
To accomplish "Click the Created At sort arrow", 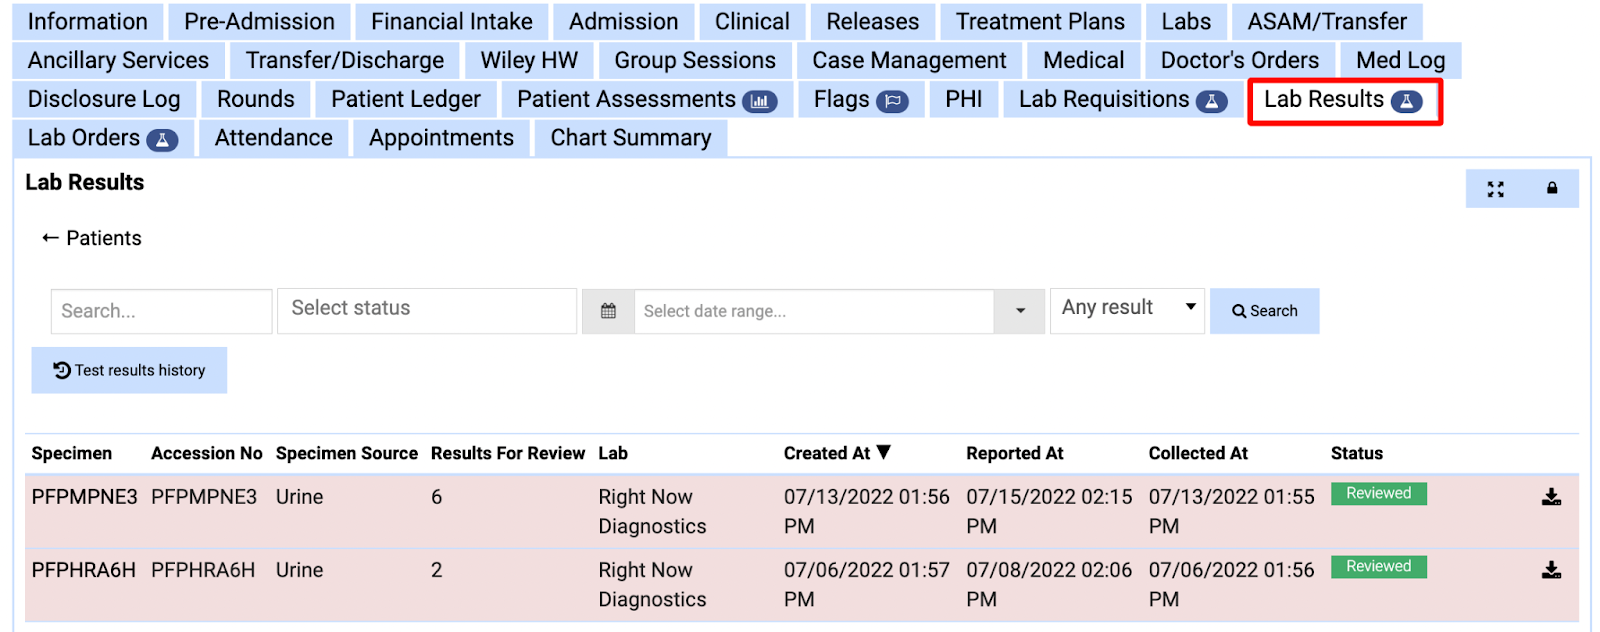I will [884, 453].
